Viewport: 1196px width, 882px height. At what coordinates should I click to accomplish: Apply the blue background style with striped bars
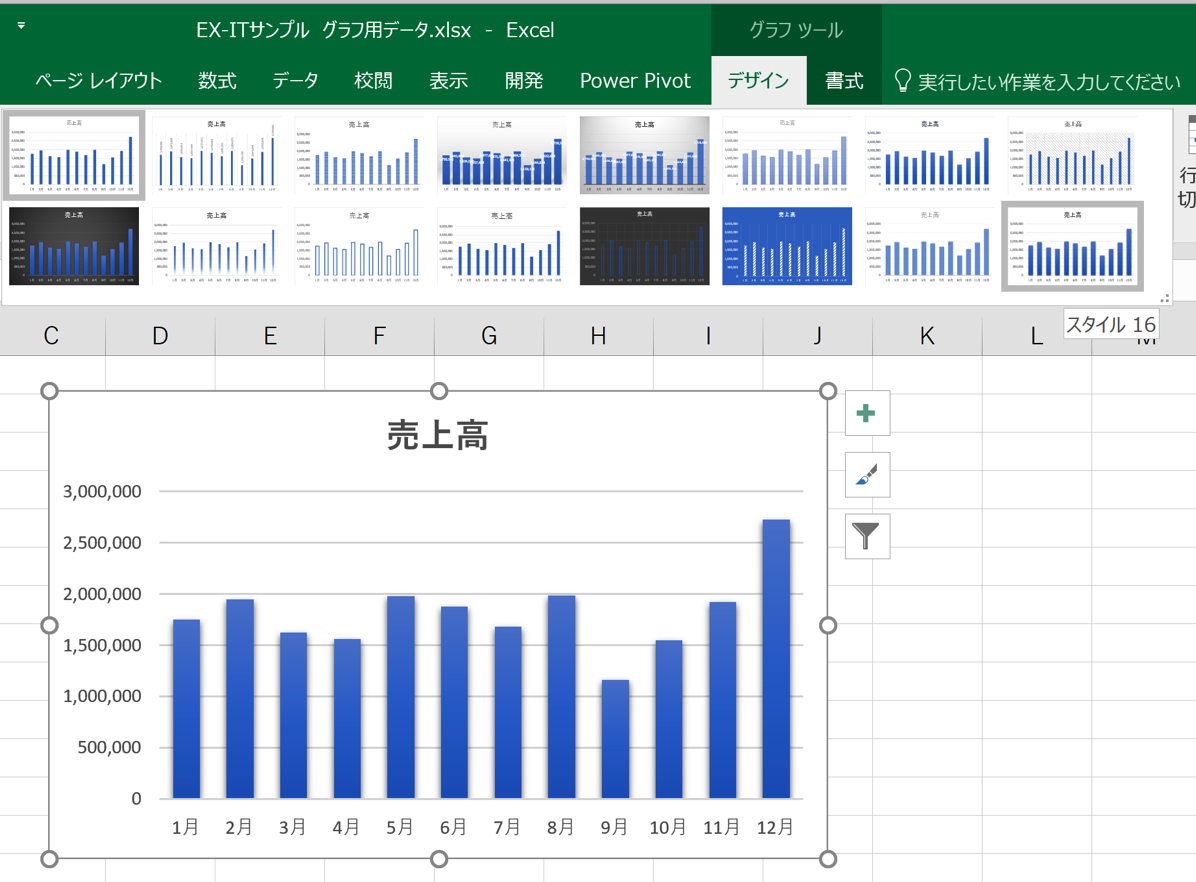[x=787, y=246]
